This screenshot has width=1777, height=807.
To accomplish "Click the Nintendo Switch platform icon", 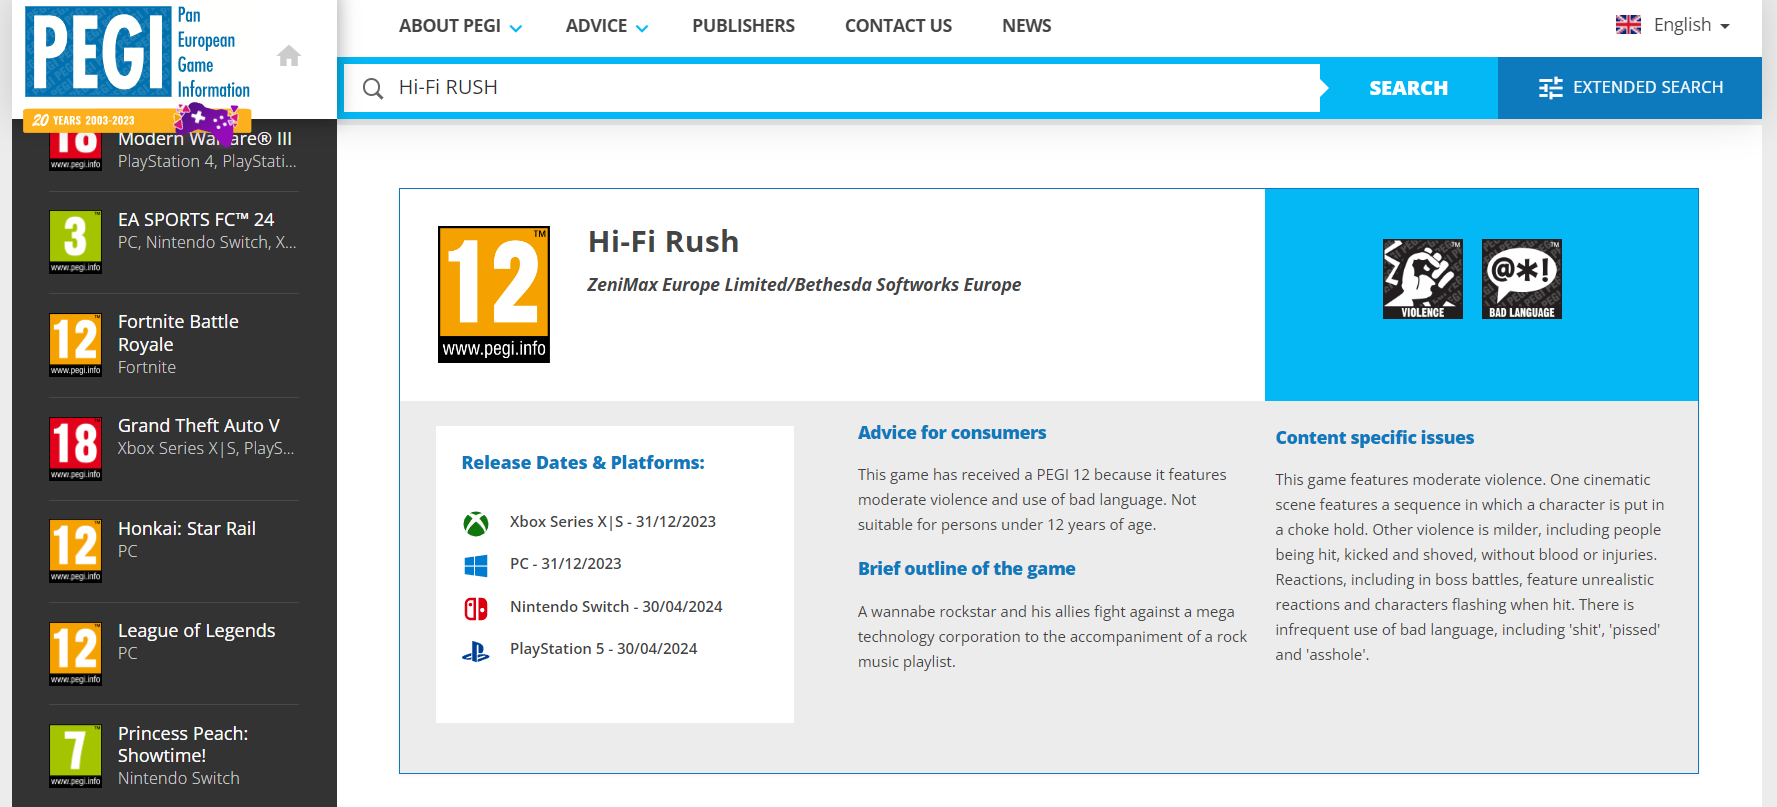I will (476, 608).
